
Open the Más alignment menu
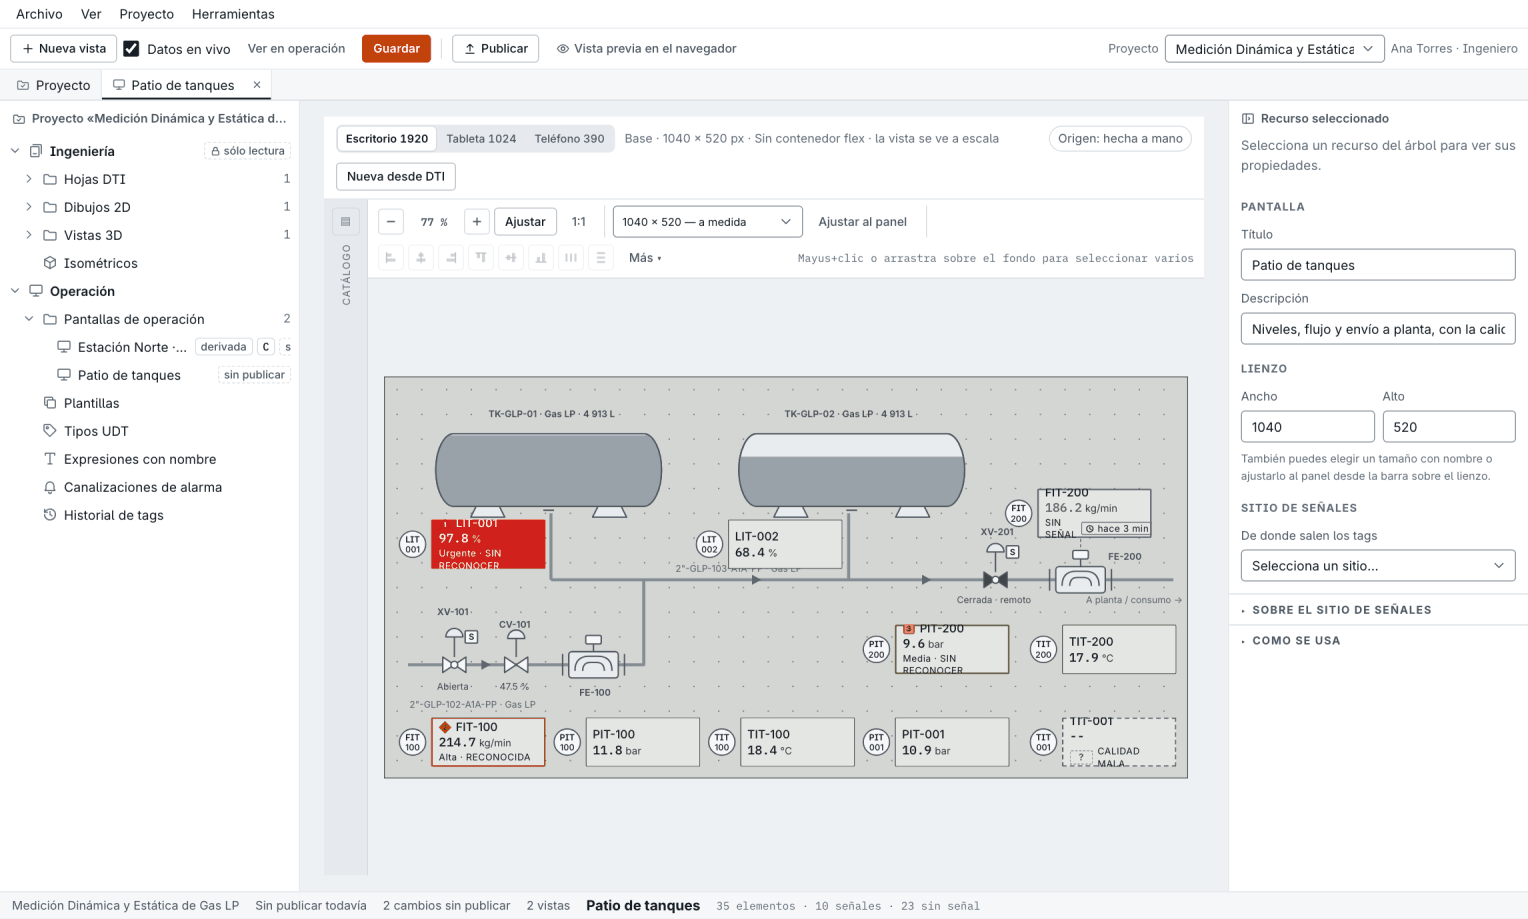tap(645, 258)
